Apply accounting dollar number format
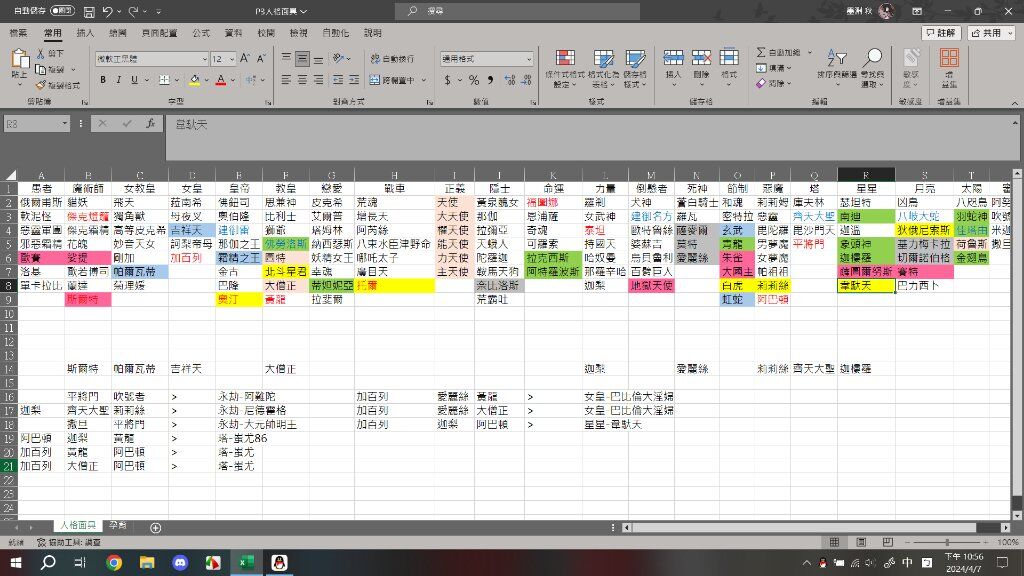1024x576 pixels. (x=447, y=80)
